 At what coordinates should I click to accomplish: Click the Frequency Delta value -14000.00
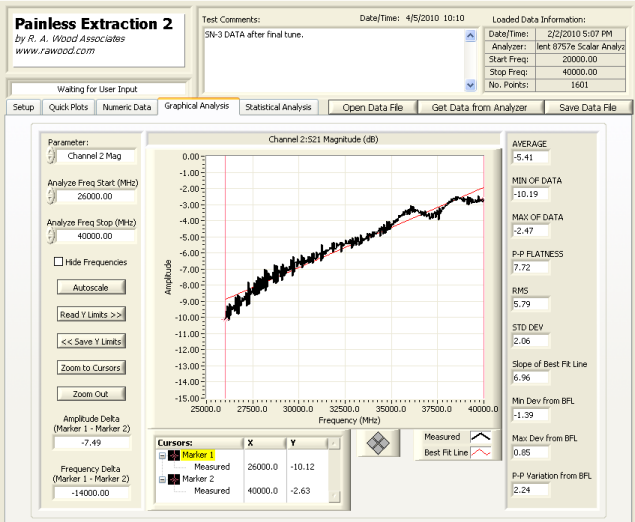click(x=92, y=493)
